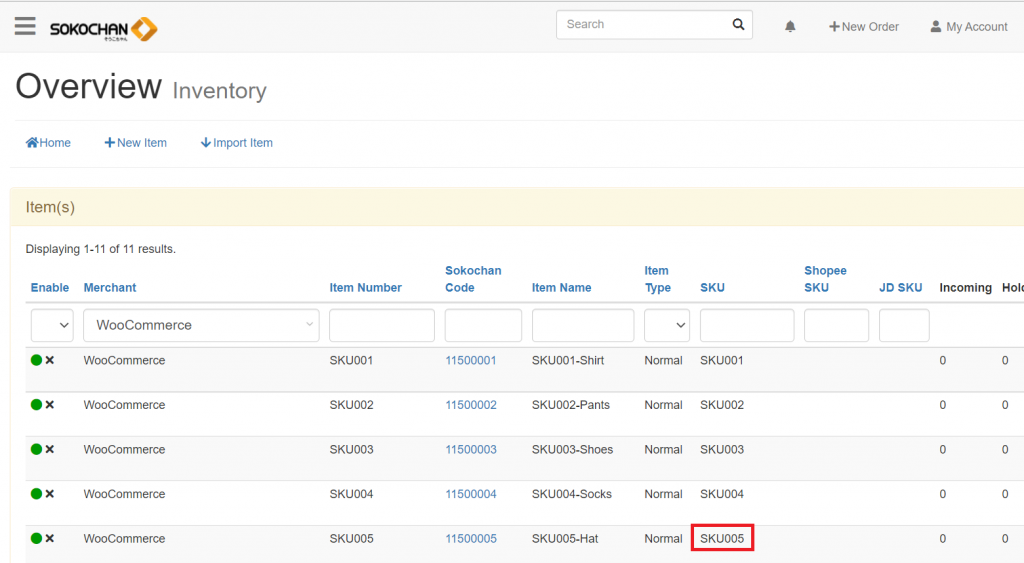Click the Sokochan logo
This screenshot has height=563, width=1024.
103,29
